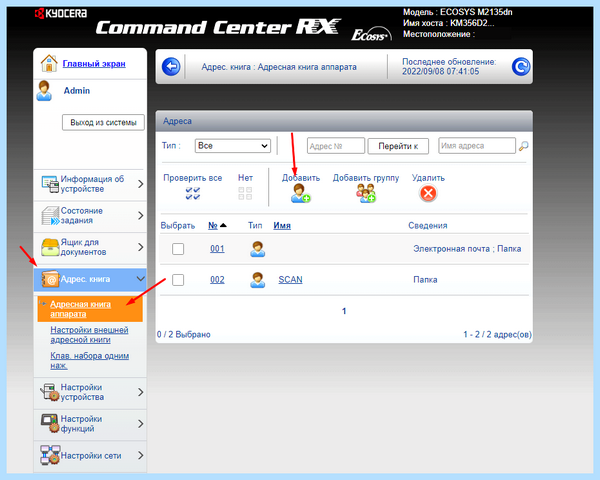The image size is (600, 480).
Task: Click the Добавить группу label text
Action: [366, 178]
